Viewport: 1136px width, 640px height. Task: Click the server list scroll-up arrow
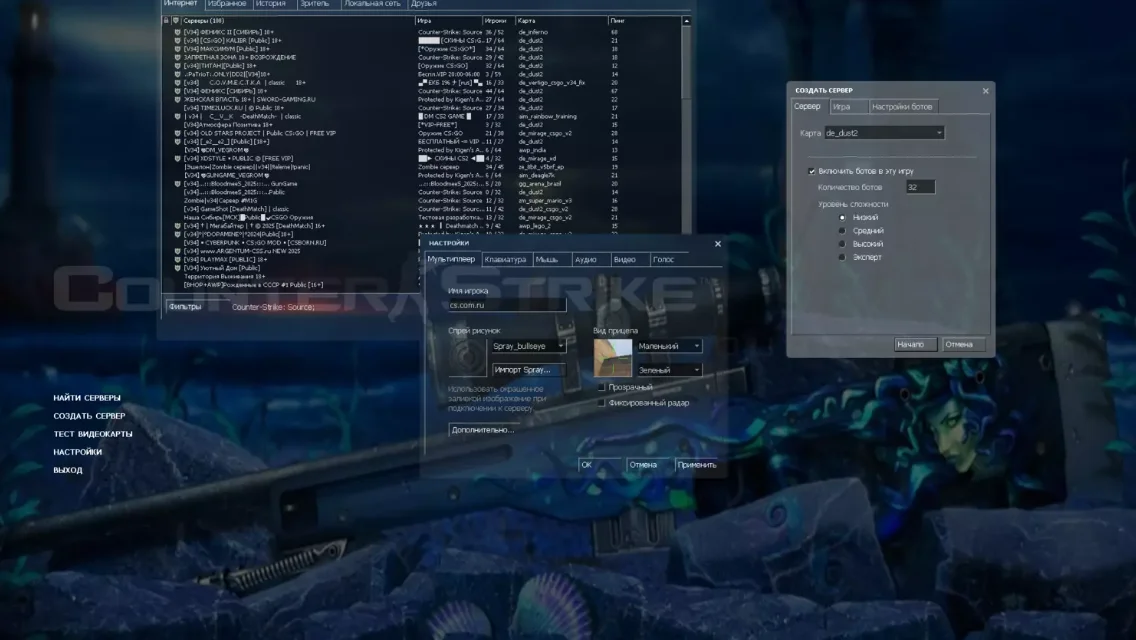[x=686, y=20]
